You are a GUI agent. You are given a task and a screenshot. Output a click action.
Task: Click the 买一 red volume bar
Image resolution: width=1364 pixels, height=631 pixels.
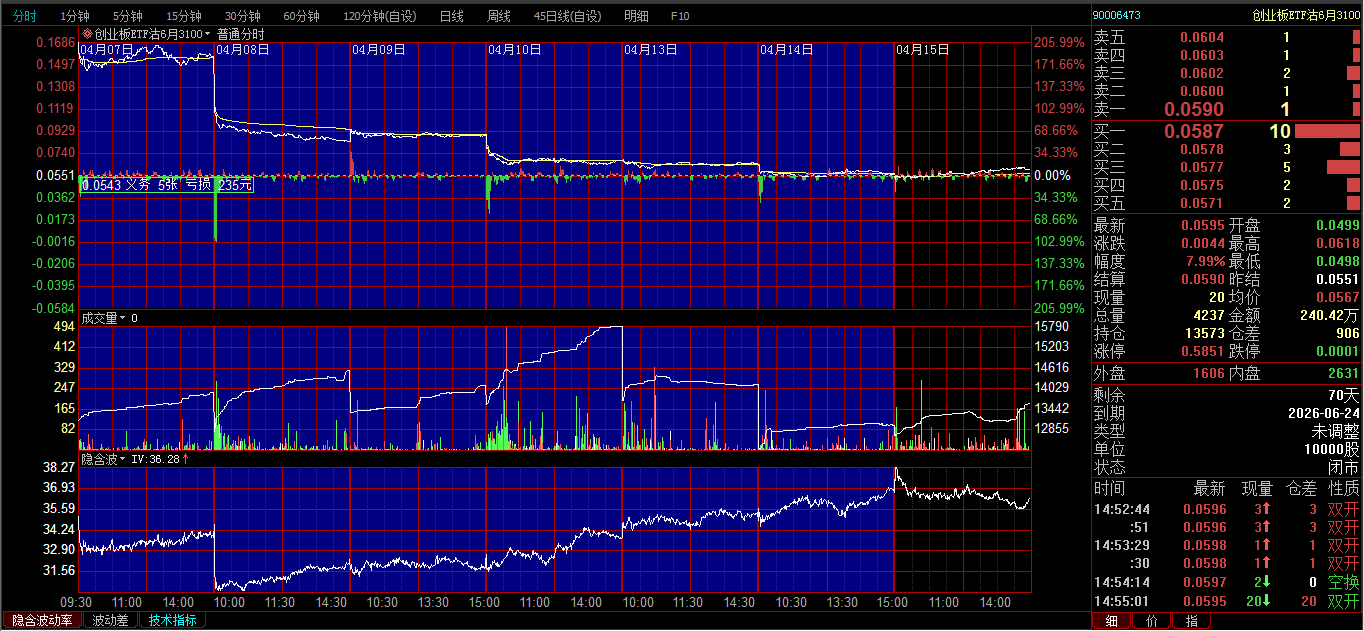1327,131
